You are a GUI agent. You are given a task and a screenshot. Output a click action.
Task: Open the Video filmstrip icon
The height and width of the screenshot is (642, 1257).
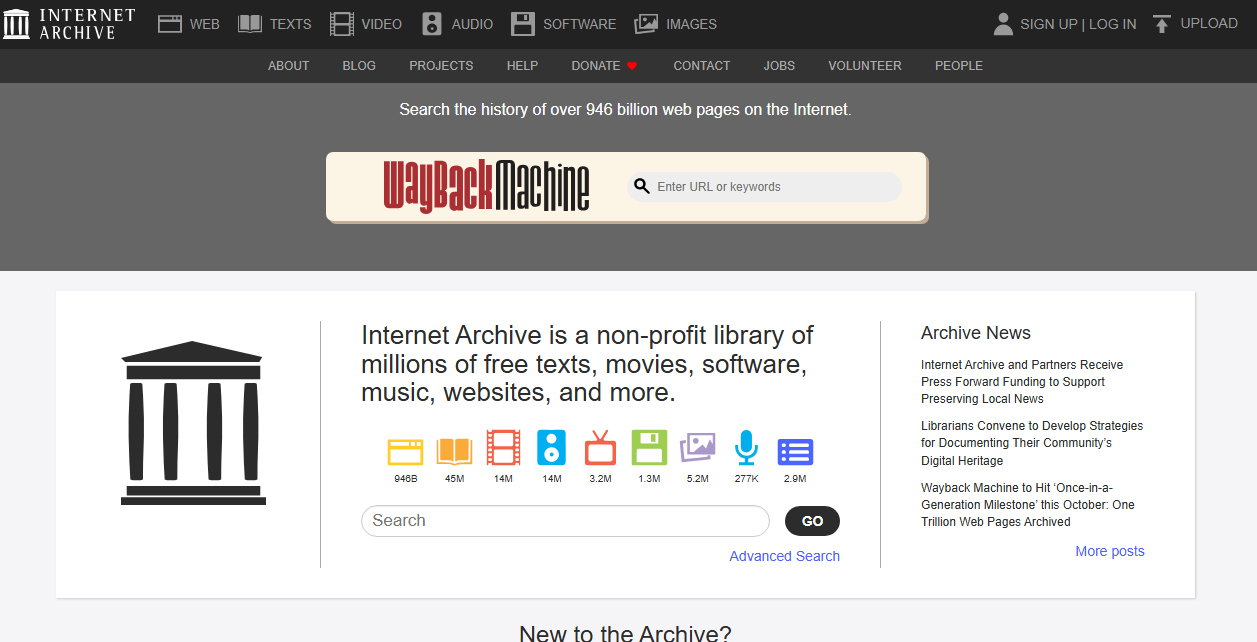click(x=342, y=24)
